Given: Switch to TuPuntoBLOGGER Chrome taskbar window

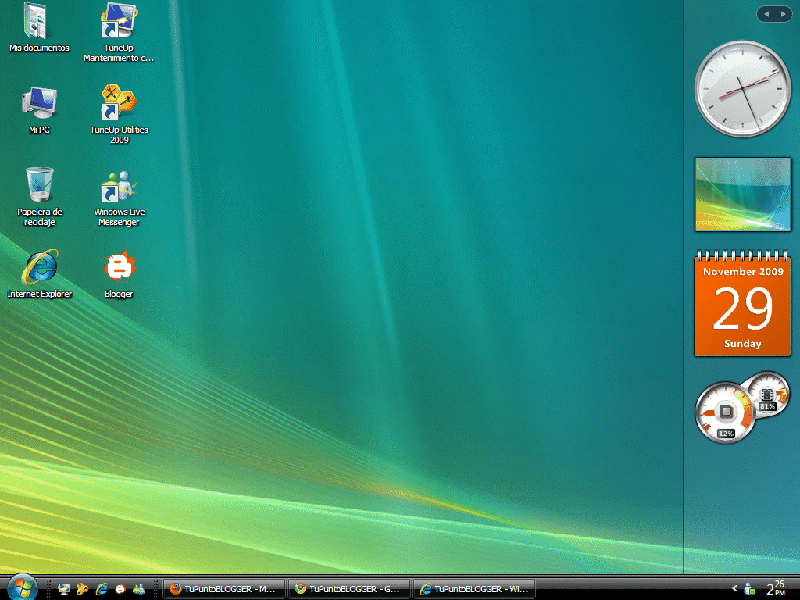Looking at the screenshot, I should click(349, 589).
